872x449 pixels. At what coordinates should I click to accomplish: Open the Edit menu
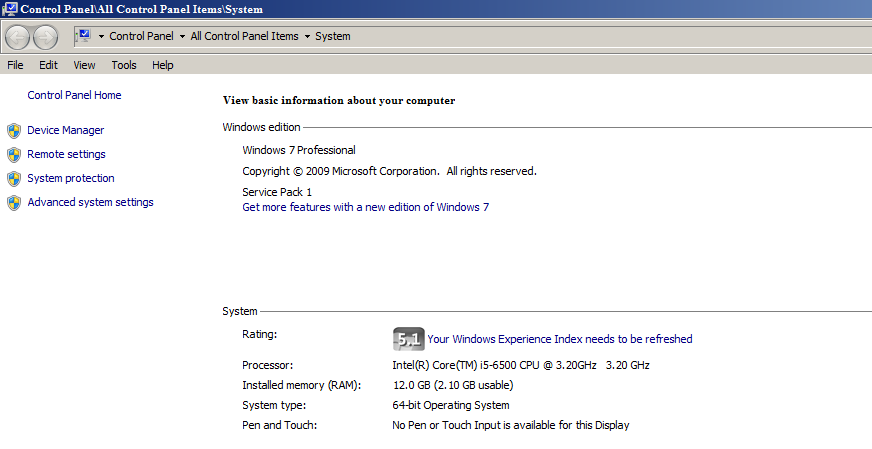pos(48,65)
